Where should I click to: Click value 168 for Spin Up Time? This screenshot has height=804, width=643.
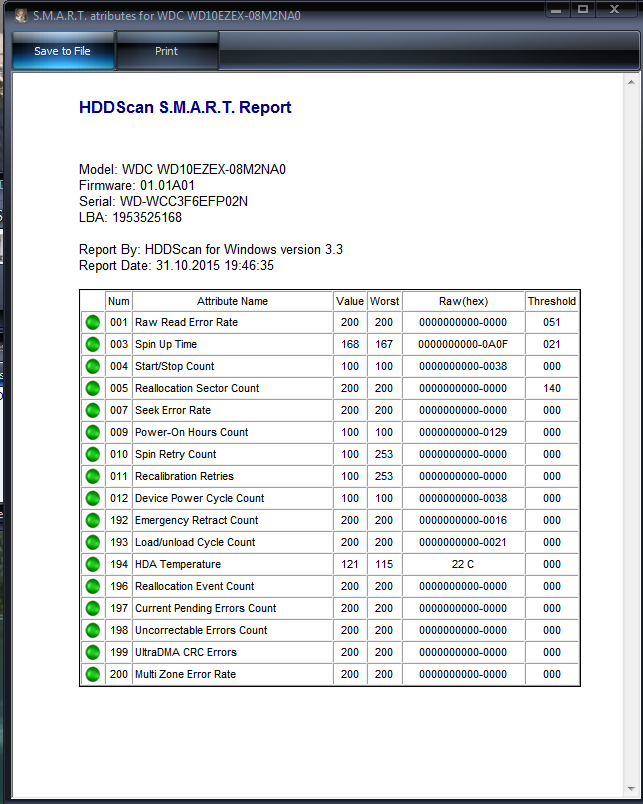click(x=350, y=345)
